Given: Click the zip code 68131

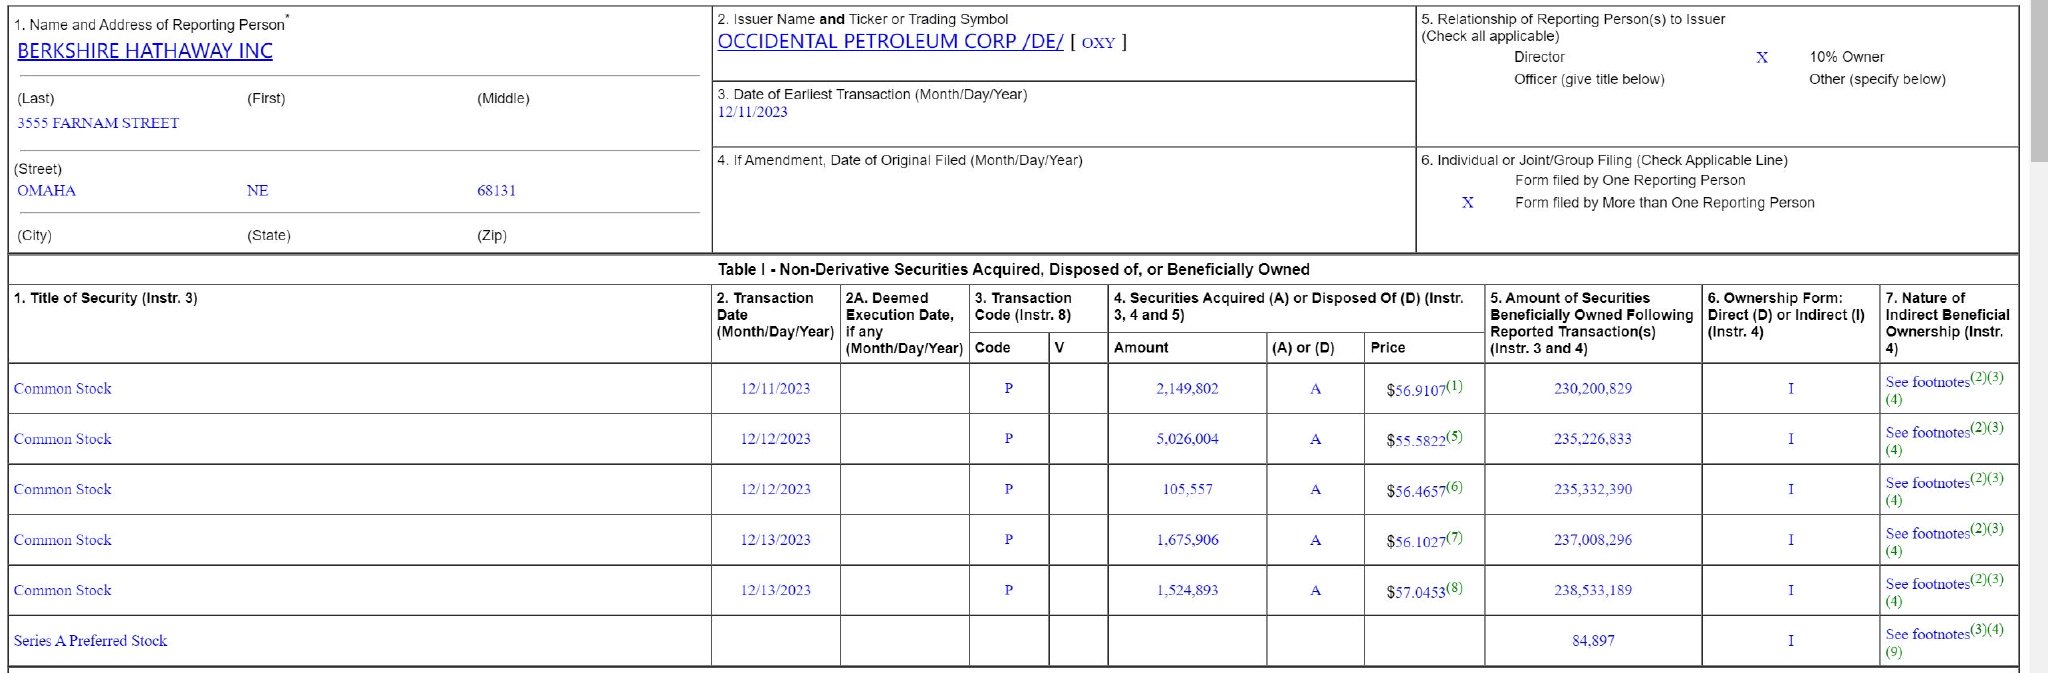Looking at the screenshot, I should point(496,190).
